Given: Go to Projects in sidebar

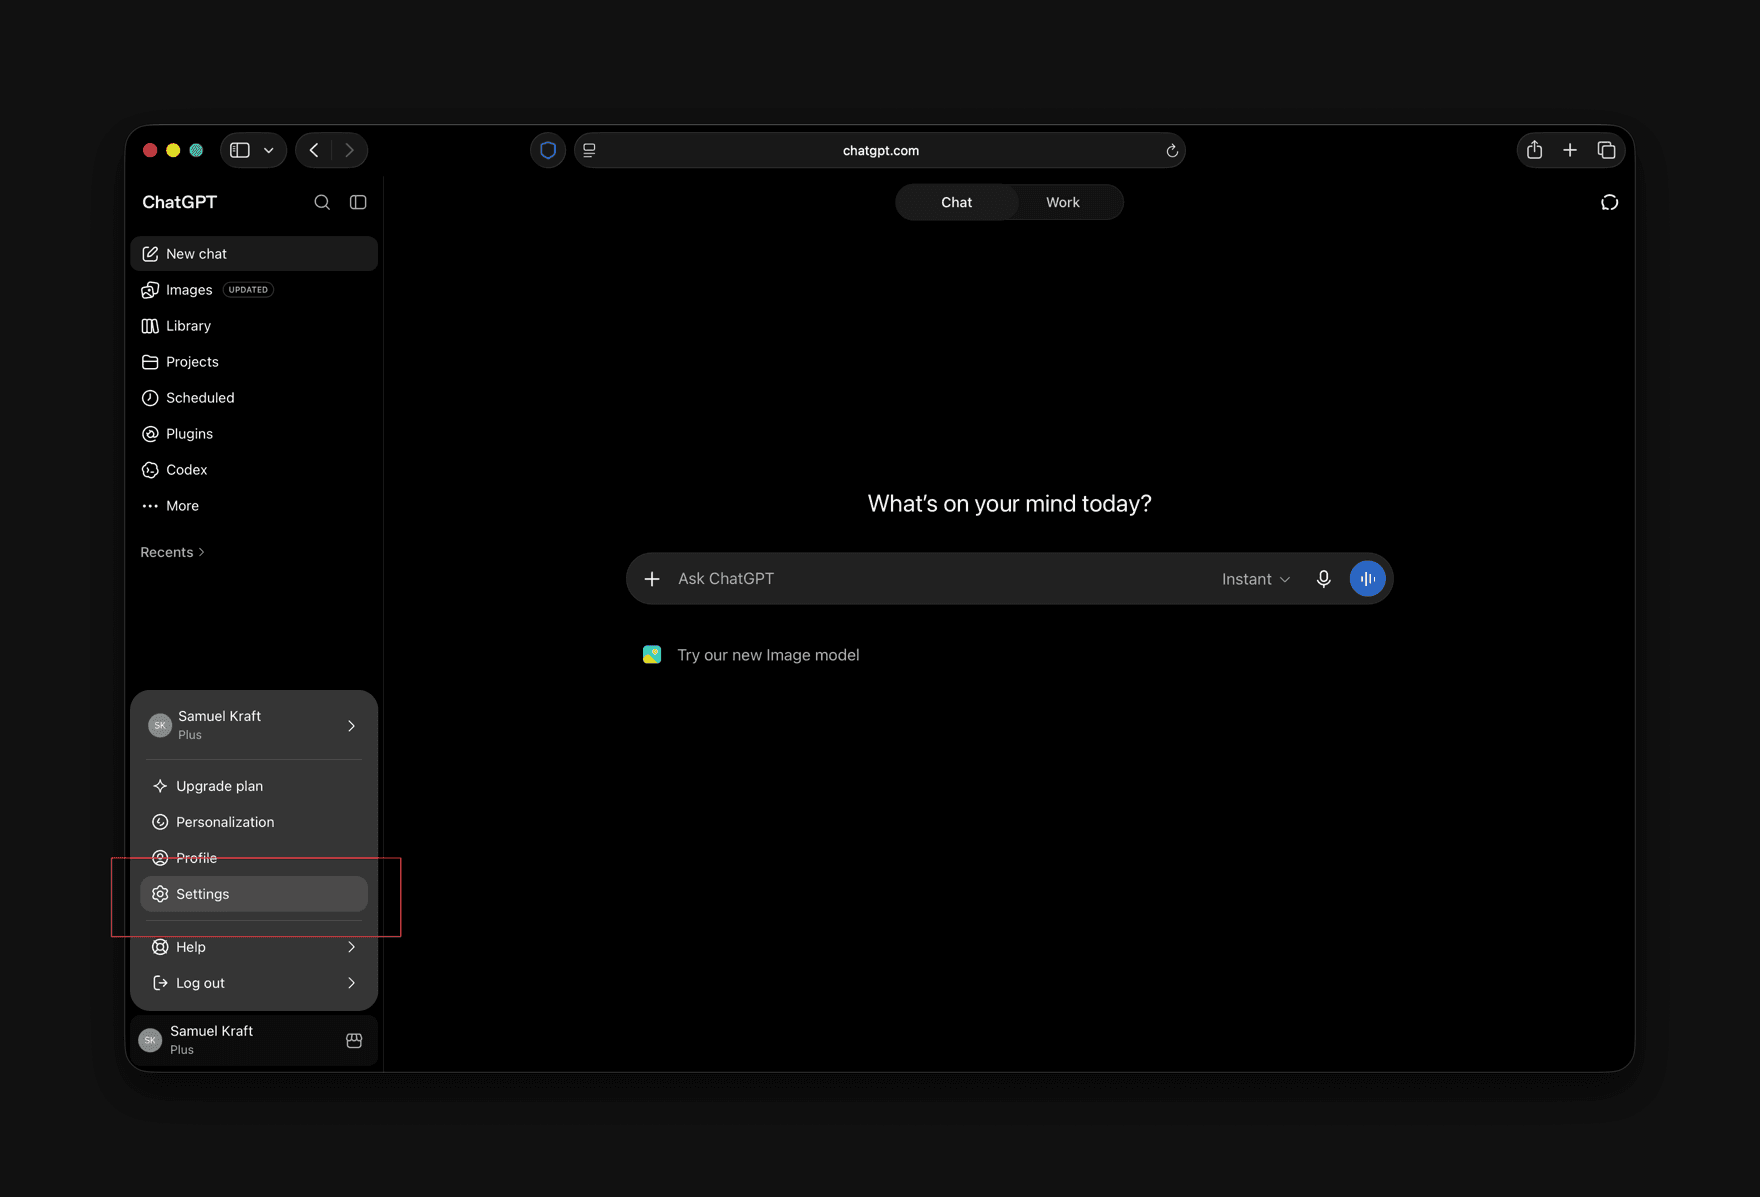Looking at the screenshot, I should [x=254, y=362].
